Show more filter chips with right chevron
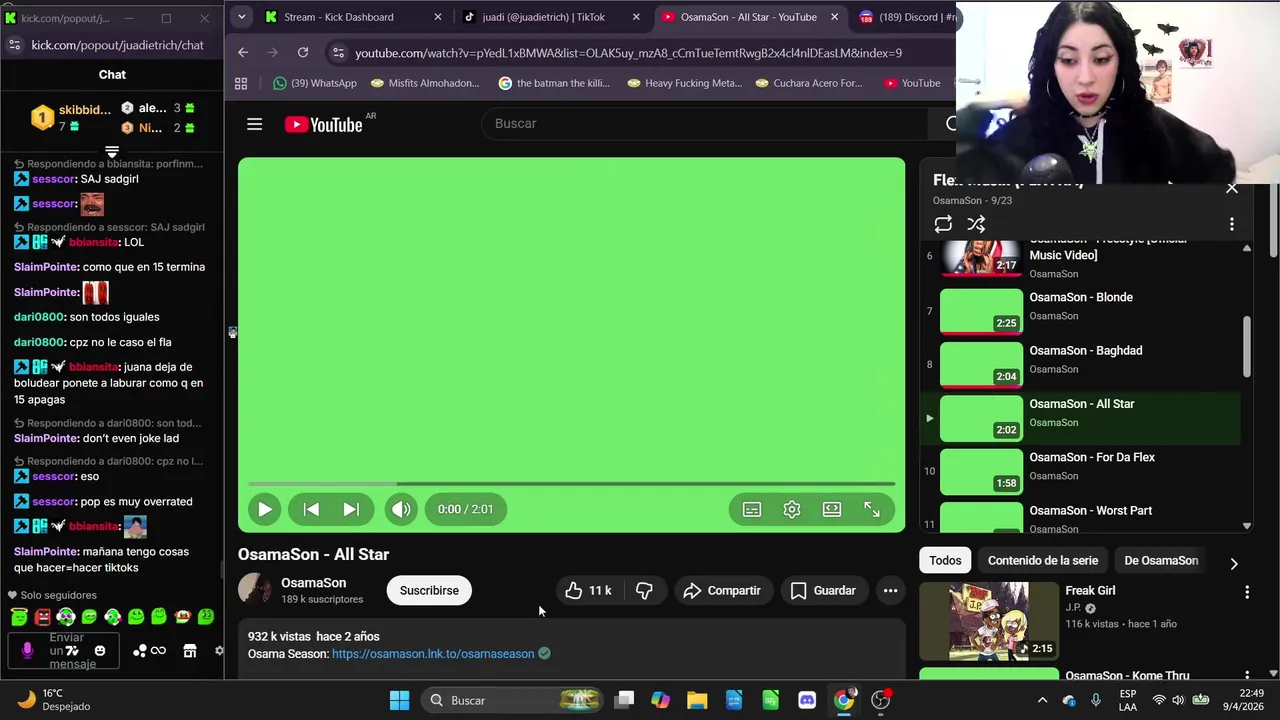This screenshot has height=720, width=1280. click(1234, 563)
